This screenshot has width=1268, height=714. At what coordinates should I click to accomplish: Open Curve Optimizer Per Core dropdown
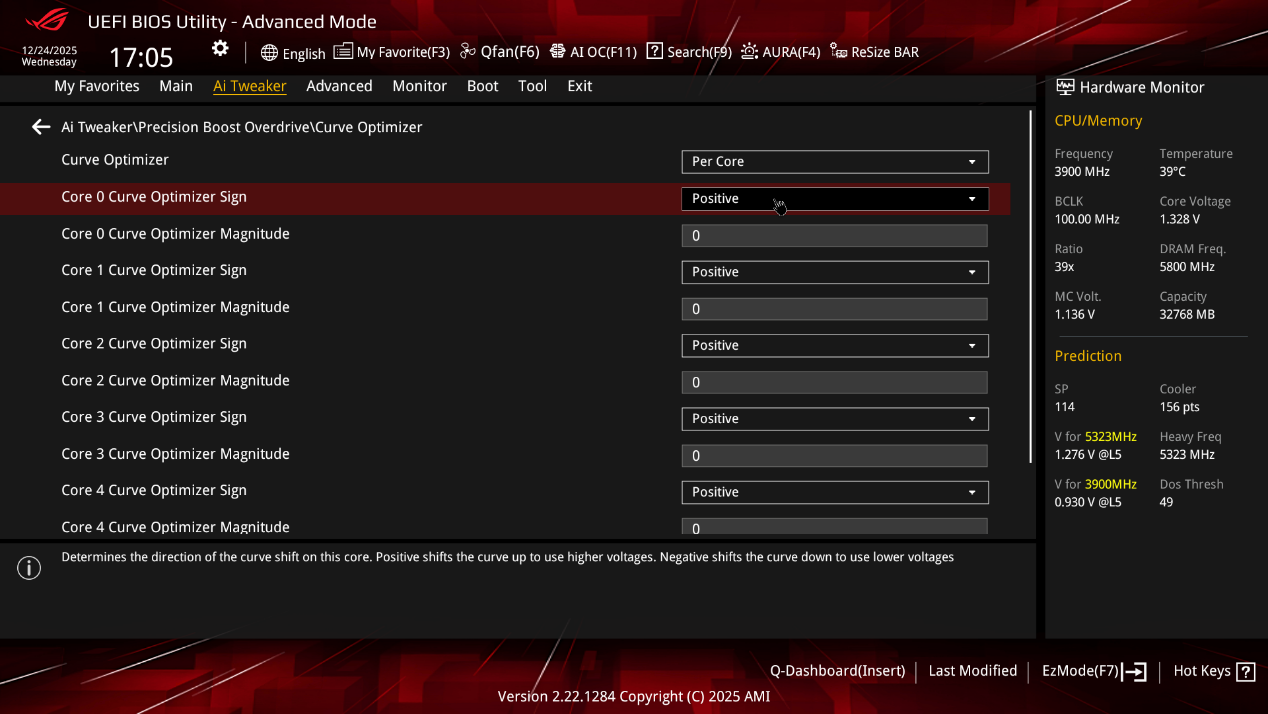click(x=835, y=162)
